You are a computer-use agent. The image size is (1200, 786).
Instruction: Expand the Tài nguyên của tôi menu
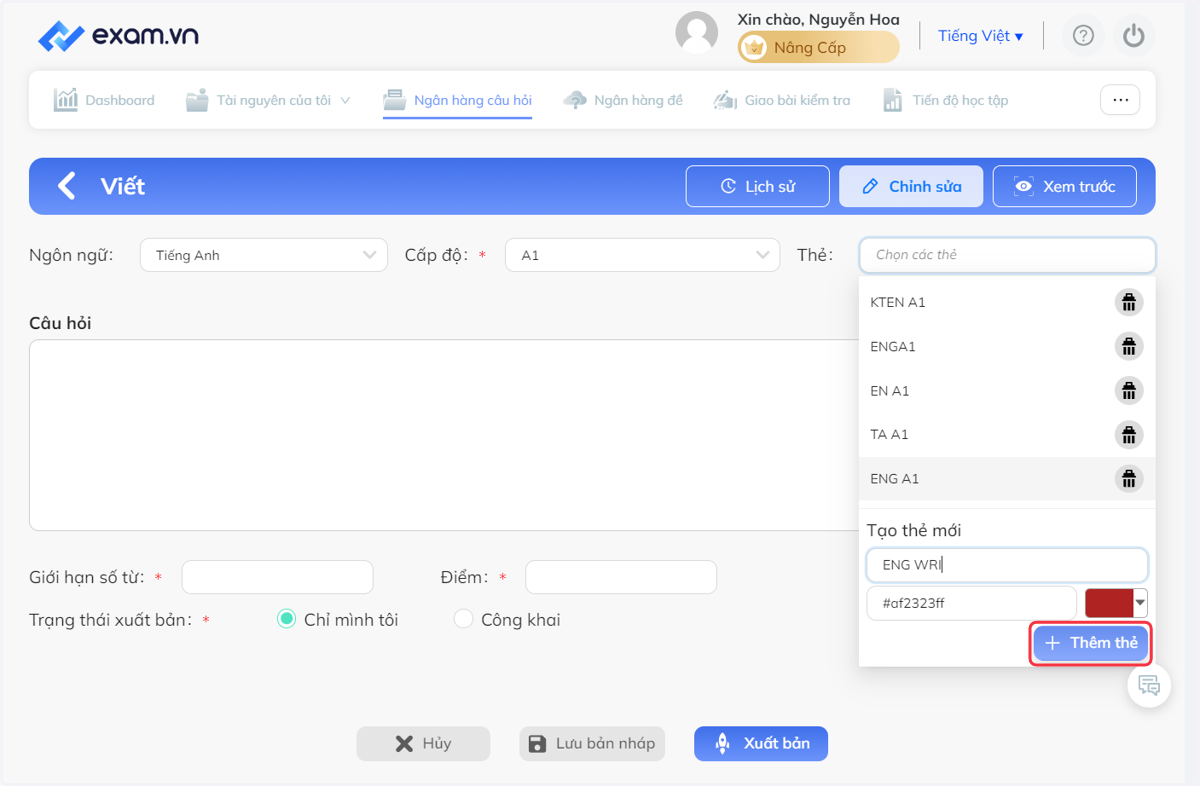(x=268, y=100)
